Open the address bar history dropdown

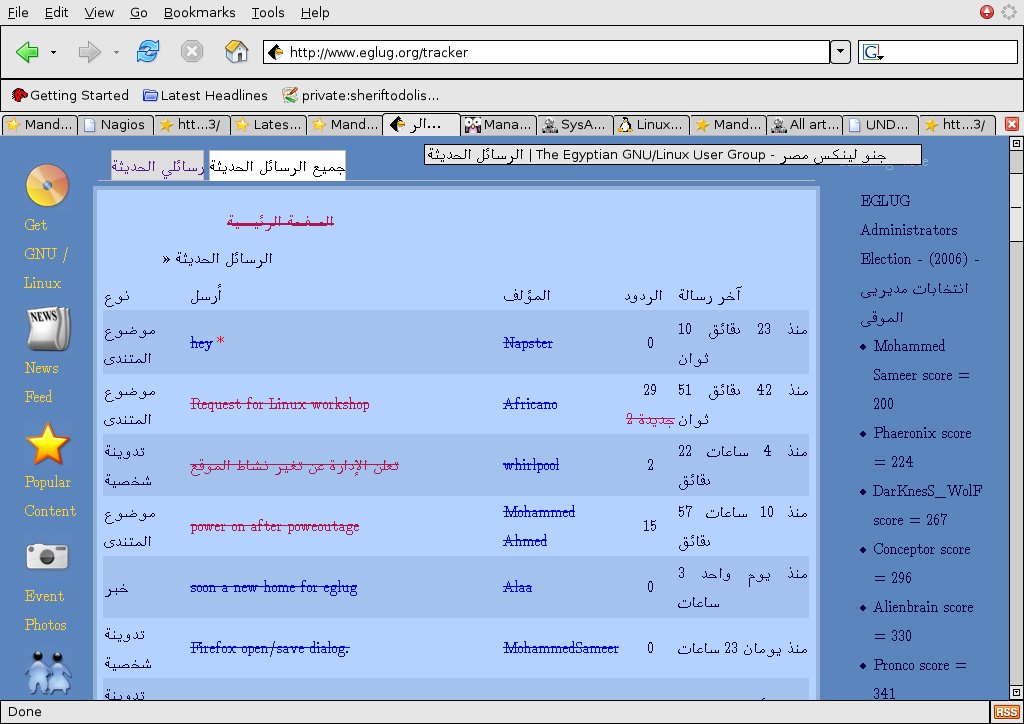tap(839, 51)
